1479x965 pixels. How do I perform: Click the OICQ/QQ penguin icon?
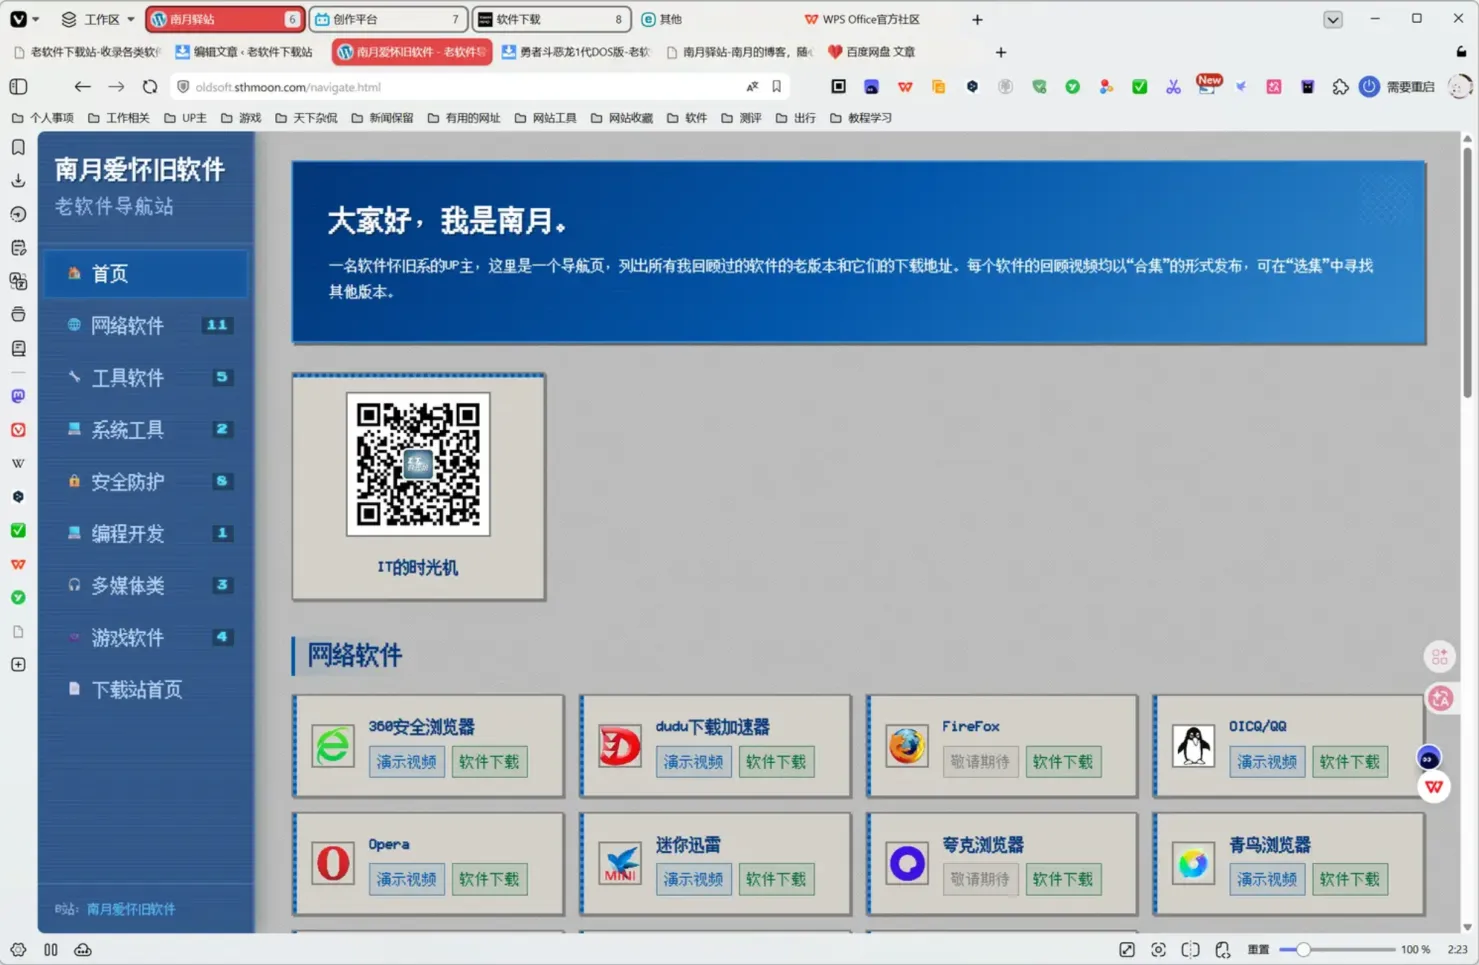pyautogui.click(x=1193, y=746)
